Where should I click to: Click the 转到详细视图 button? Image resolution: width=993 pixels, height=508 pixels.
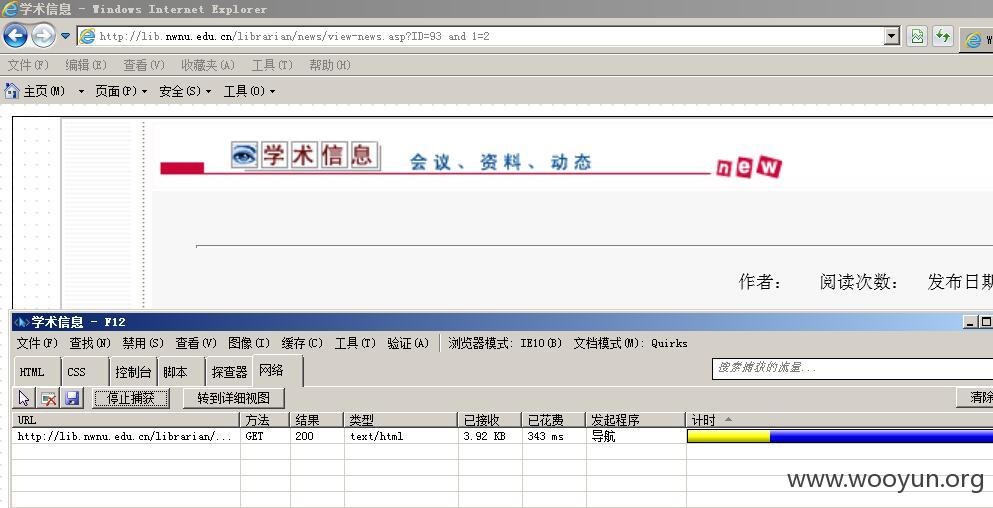pyautogui.click(x=234, y=398)
